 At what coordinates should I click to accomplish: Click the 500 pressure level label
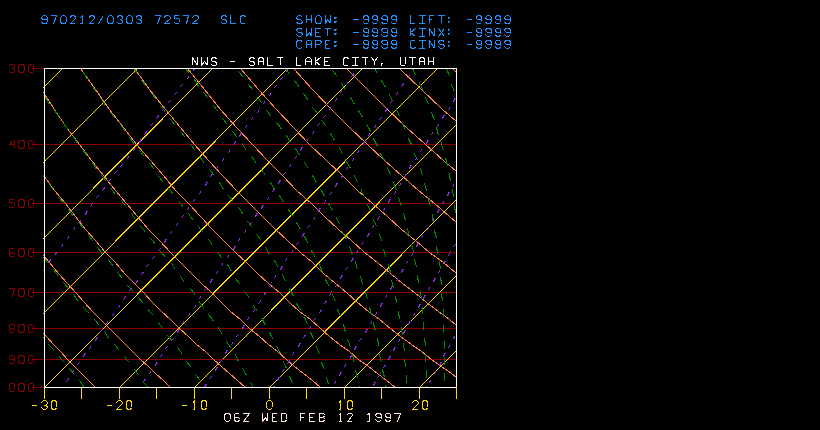click(x=22, y=204)
